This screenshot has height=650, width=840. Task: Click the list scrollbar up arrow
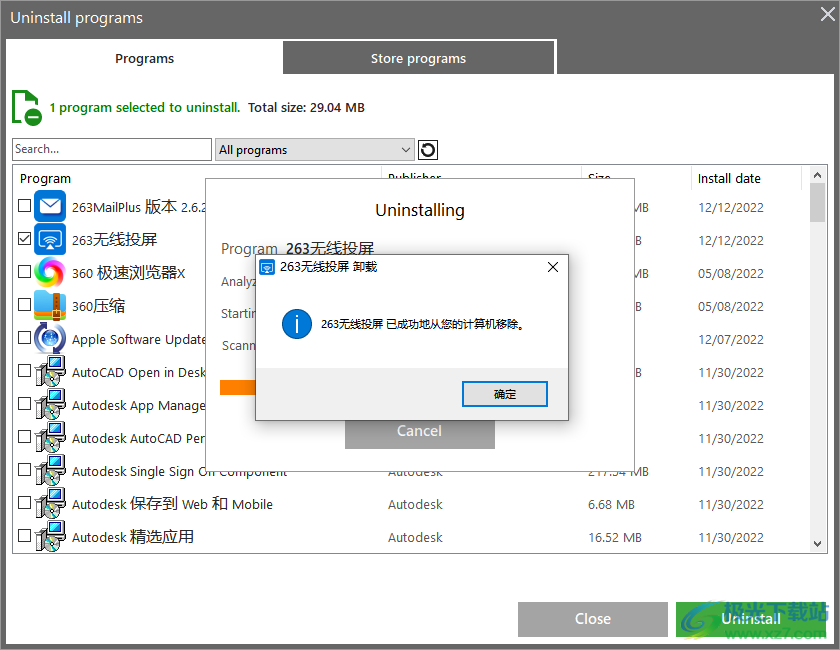pyautogui.click(x=817, y=175)
